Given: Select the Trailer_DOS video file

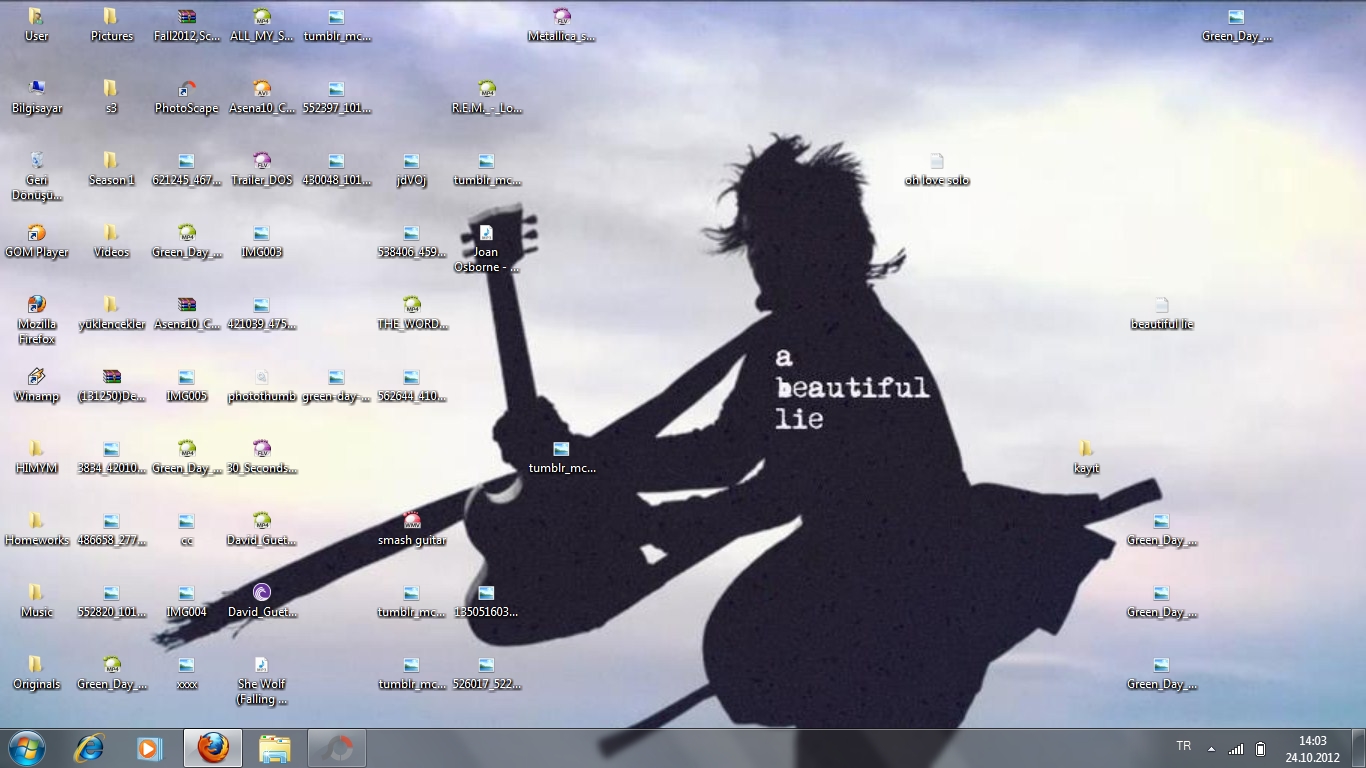Looking at the screenshot, I should tap(261, 169).
